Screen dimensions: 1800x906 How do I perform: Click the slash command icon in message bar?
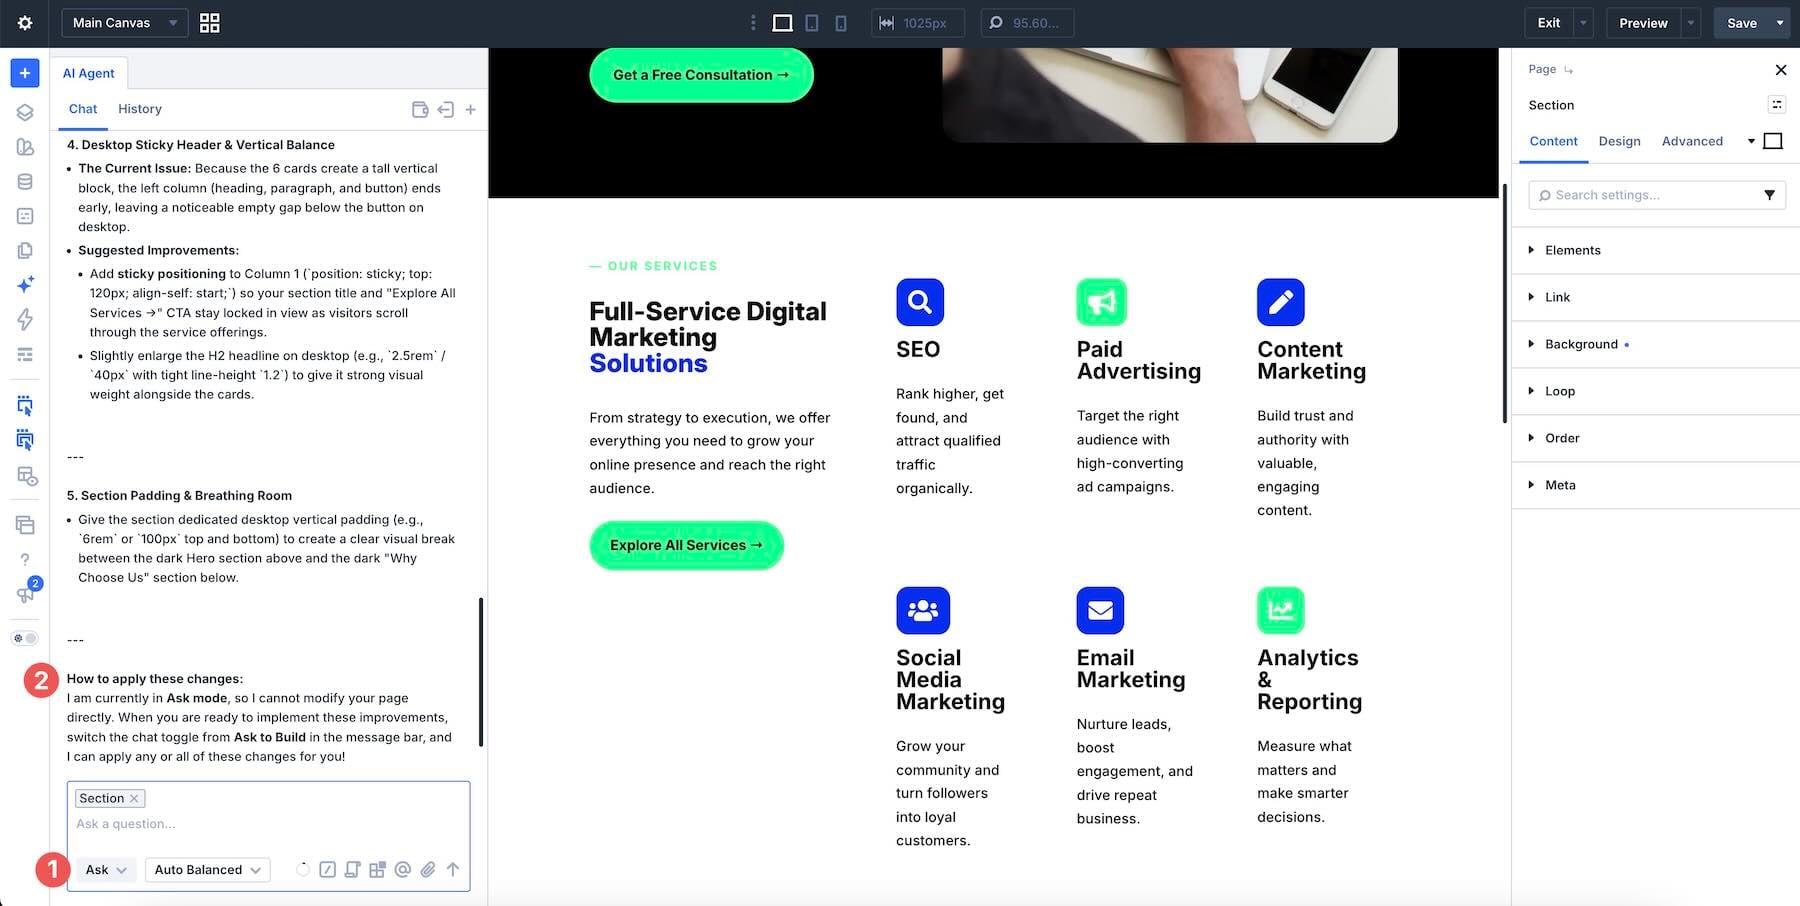tap(327, 870)
